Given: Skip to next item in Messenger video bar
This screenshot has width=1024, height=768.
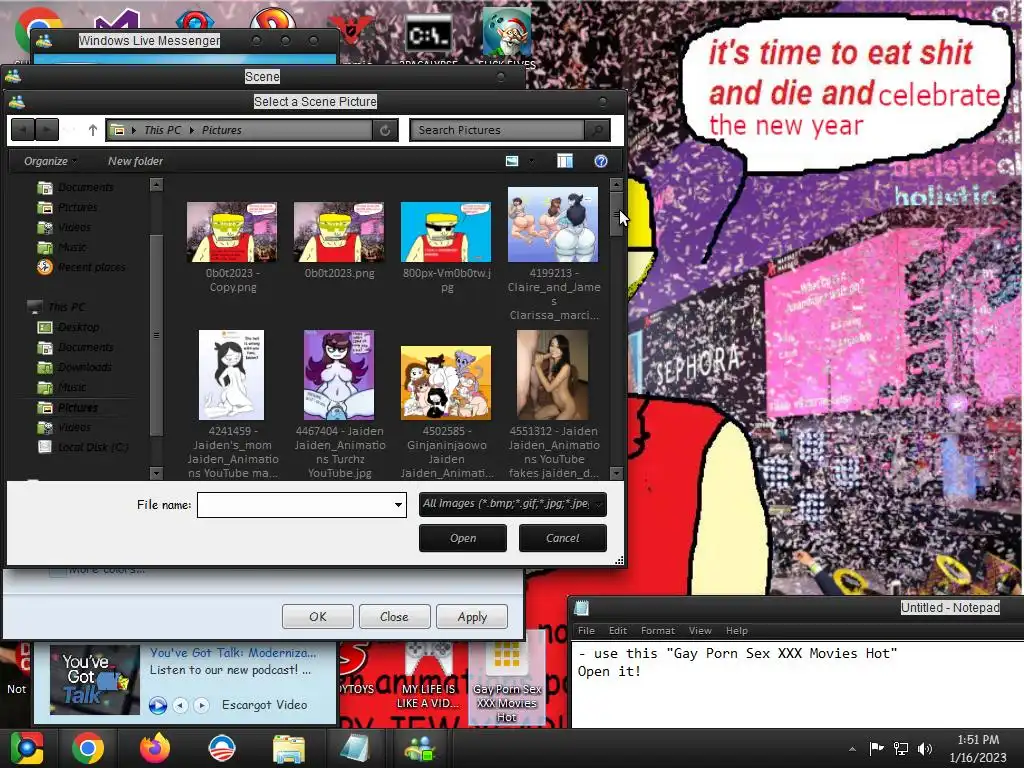Looking at the screenshot, I should (202, 705).
